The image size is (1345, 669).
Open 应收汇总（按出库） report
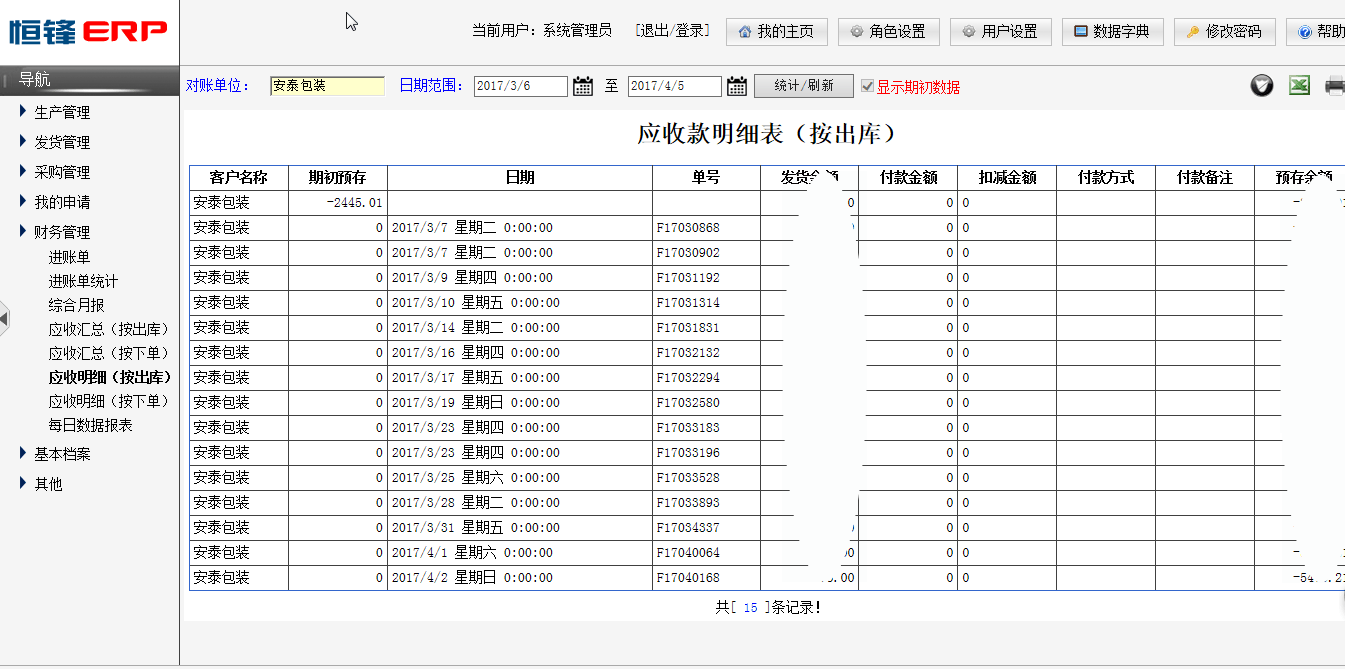click(x=109, y=329)
